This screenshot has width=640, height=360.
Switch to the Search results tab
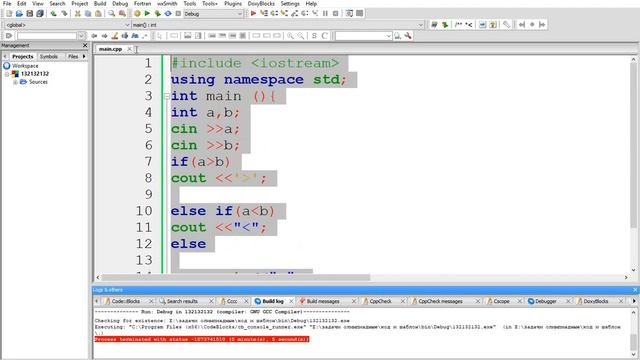point(182,301)
